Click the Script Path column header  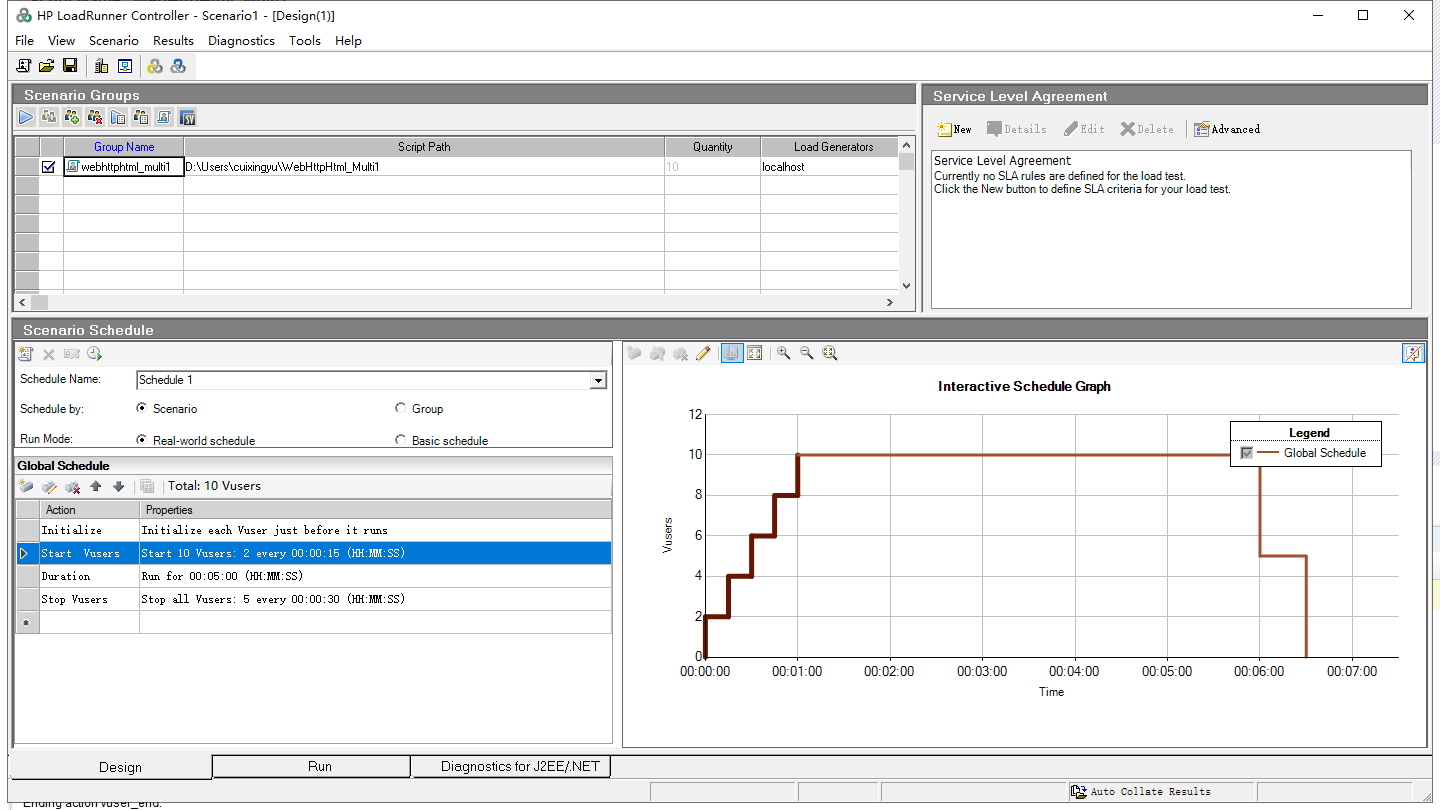pyautogui.click(x=424, y=147)
